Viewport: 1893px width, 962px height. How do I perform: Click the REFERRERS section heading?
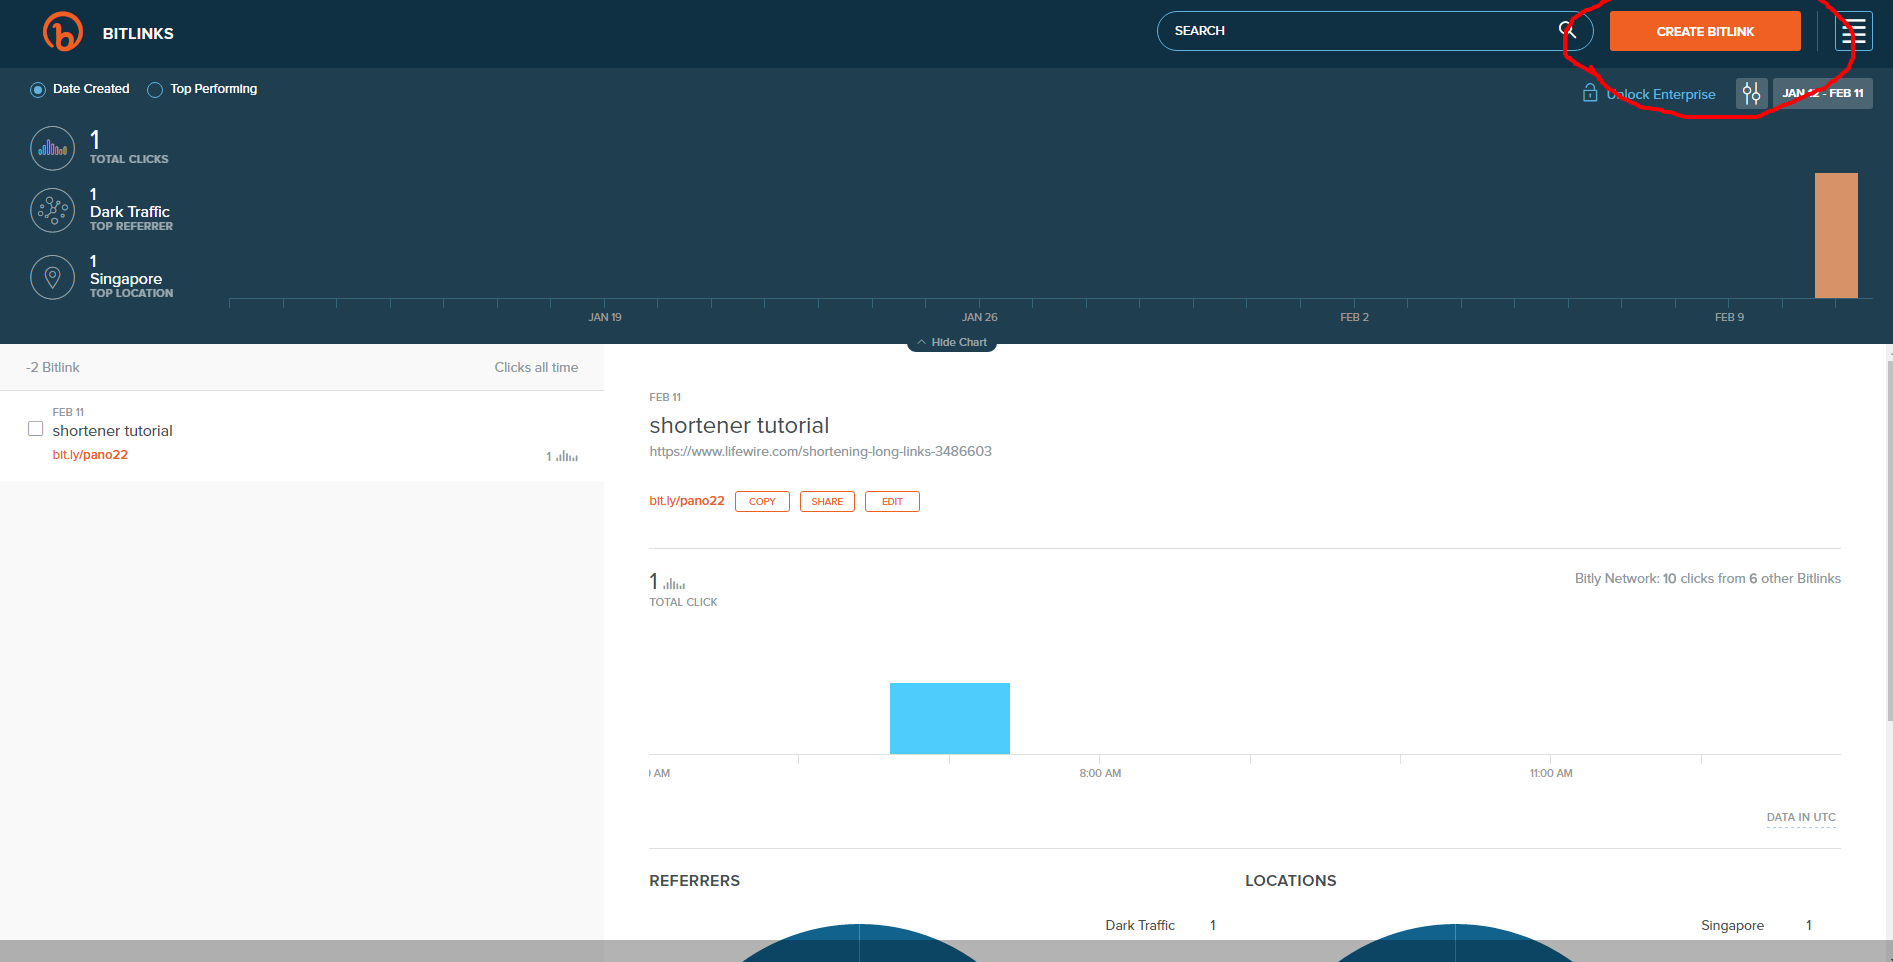click(x=695, y=881)
